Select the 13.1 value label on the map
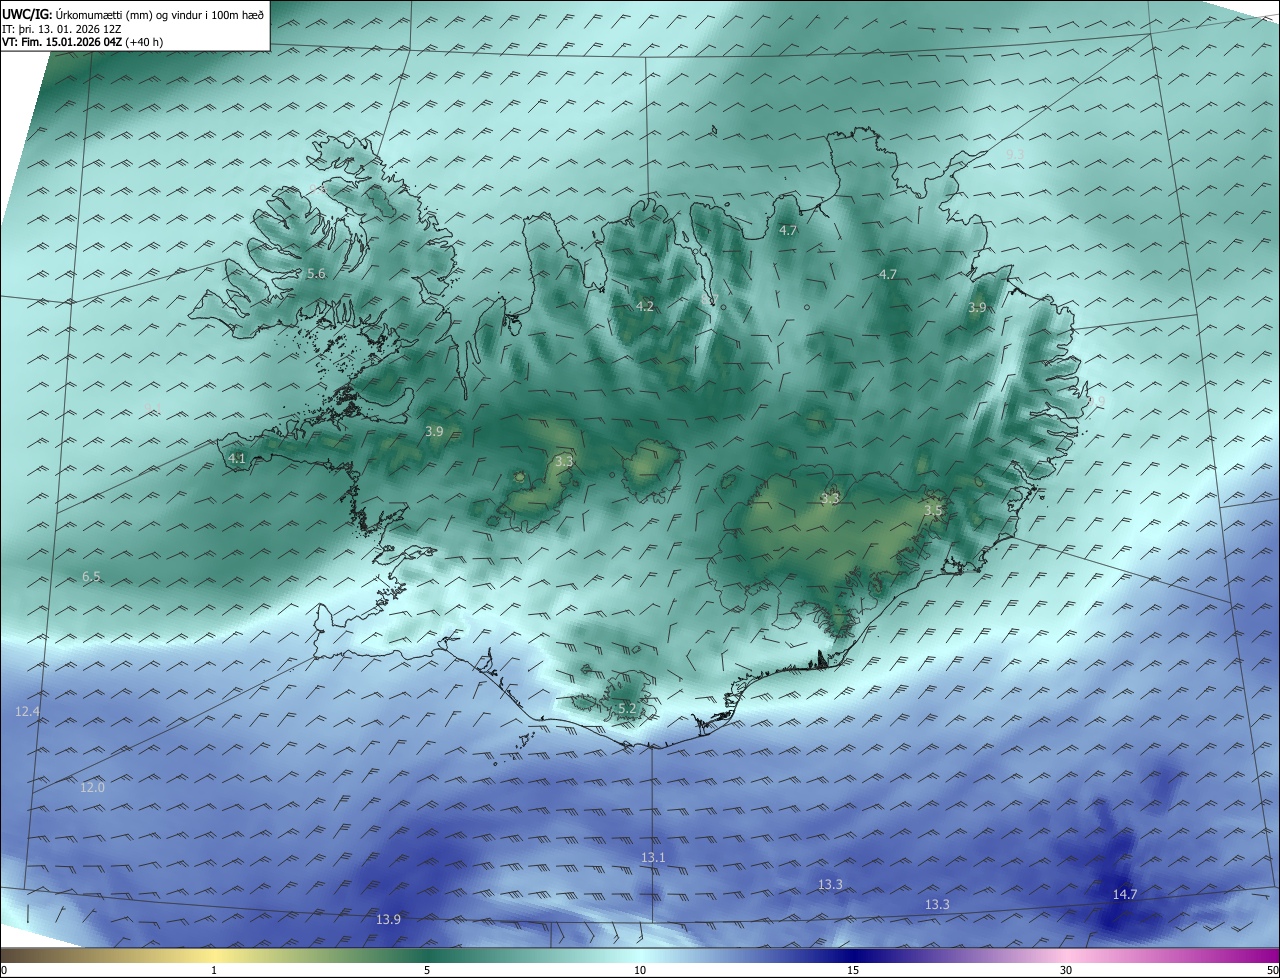 pos(653,858)
